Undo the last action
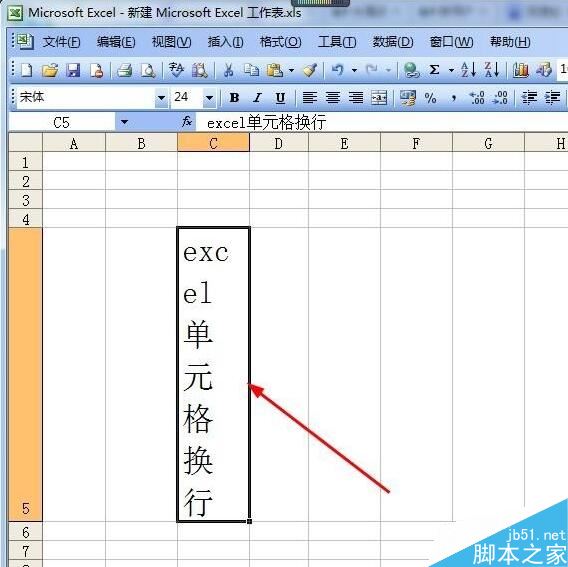568x567 pixels. tap(338, 70)
